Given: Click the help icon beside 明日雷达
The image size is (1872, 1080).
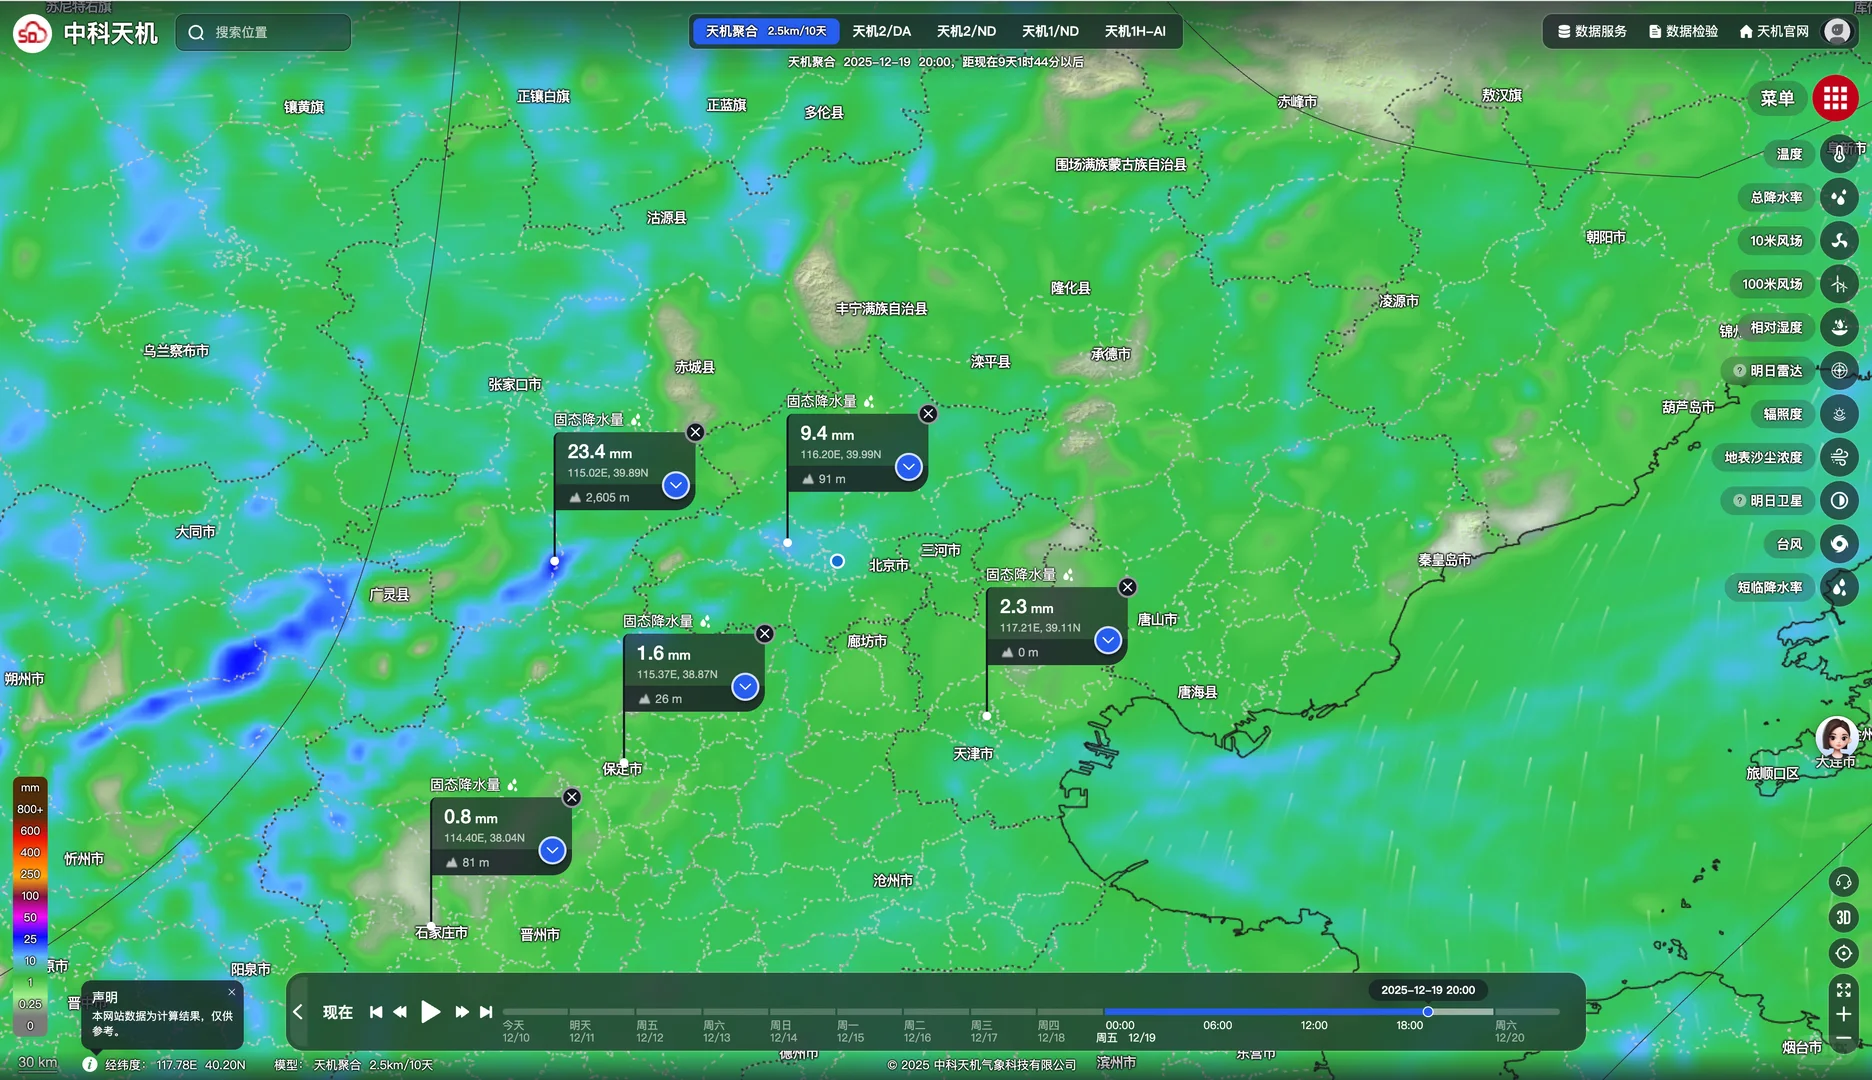Looking at the screenshot, I should 1739,371.
